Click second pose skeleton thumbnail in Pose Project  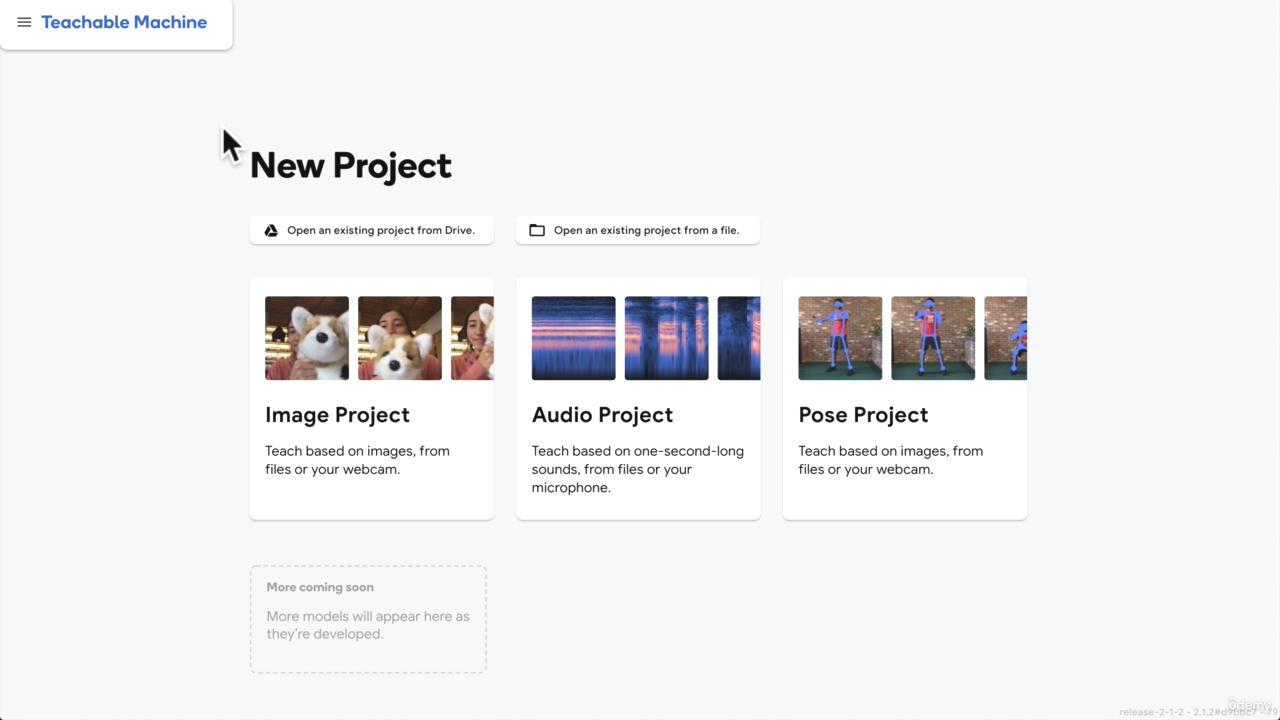(933, 338)
